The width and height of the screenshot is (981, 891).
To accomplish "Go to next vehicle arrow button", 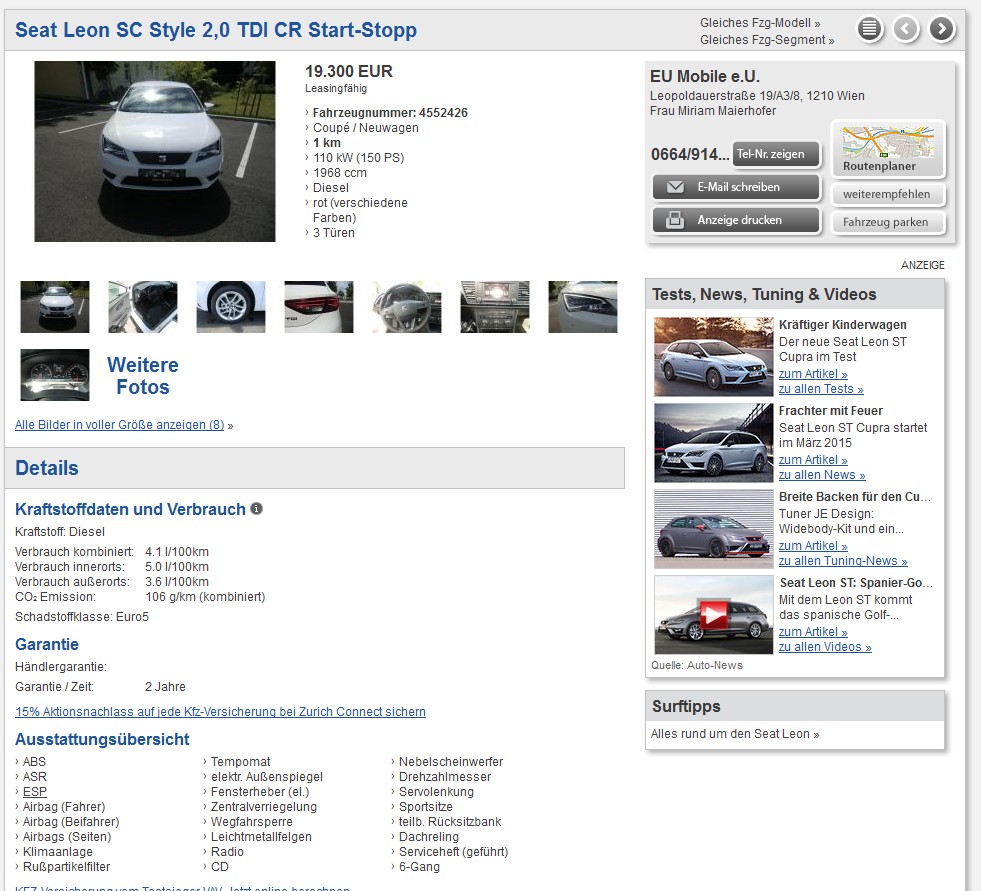I will pyautogui.click(x=942, y=29).
